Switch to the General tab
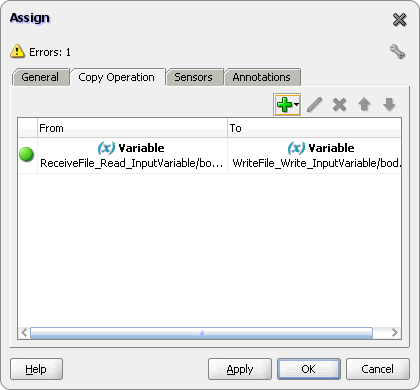The height and width of the screenshot is (390, 420). [40, 77]
